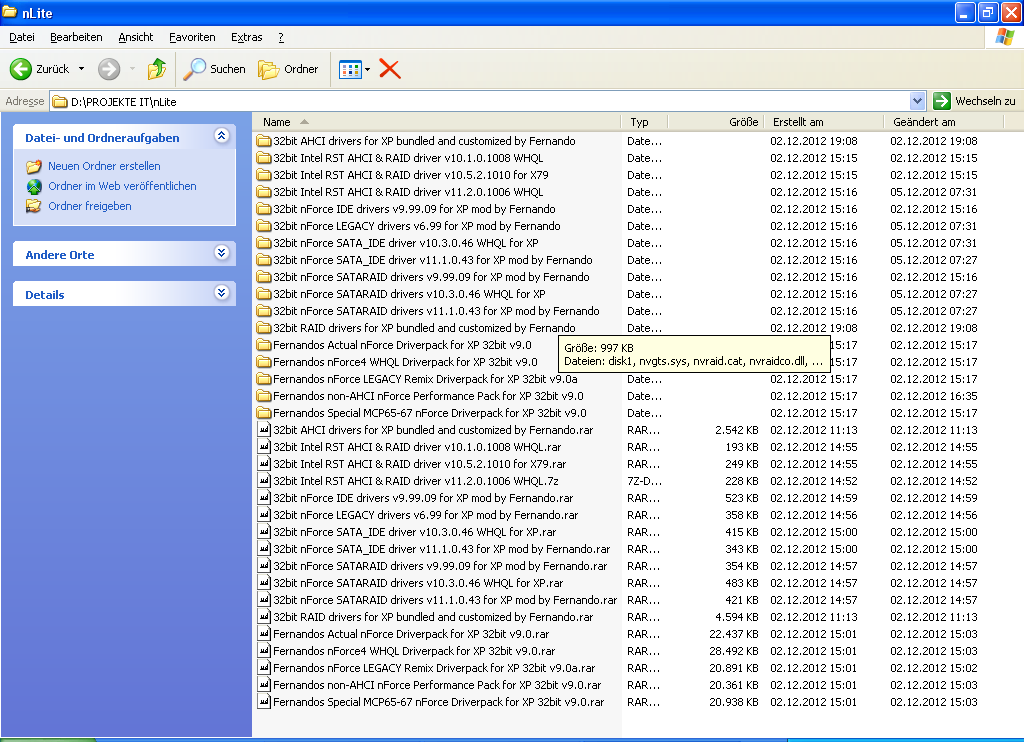This screenshot has height=742, width=1024.
Task: Sort by the Größe column header
Action: click(x=715, y=122)
